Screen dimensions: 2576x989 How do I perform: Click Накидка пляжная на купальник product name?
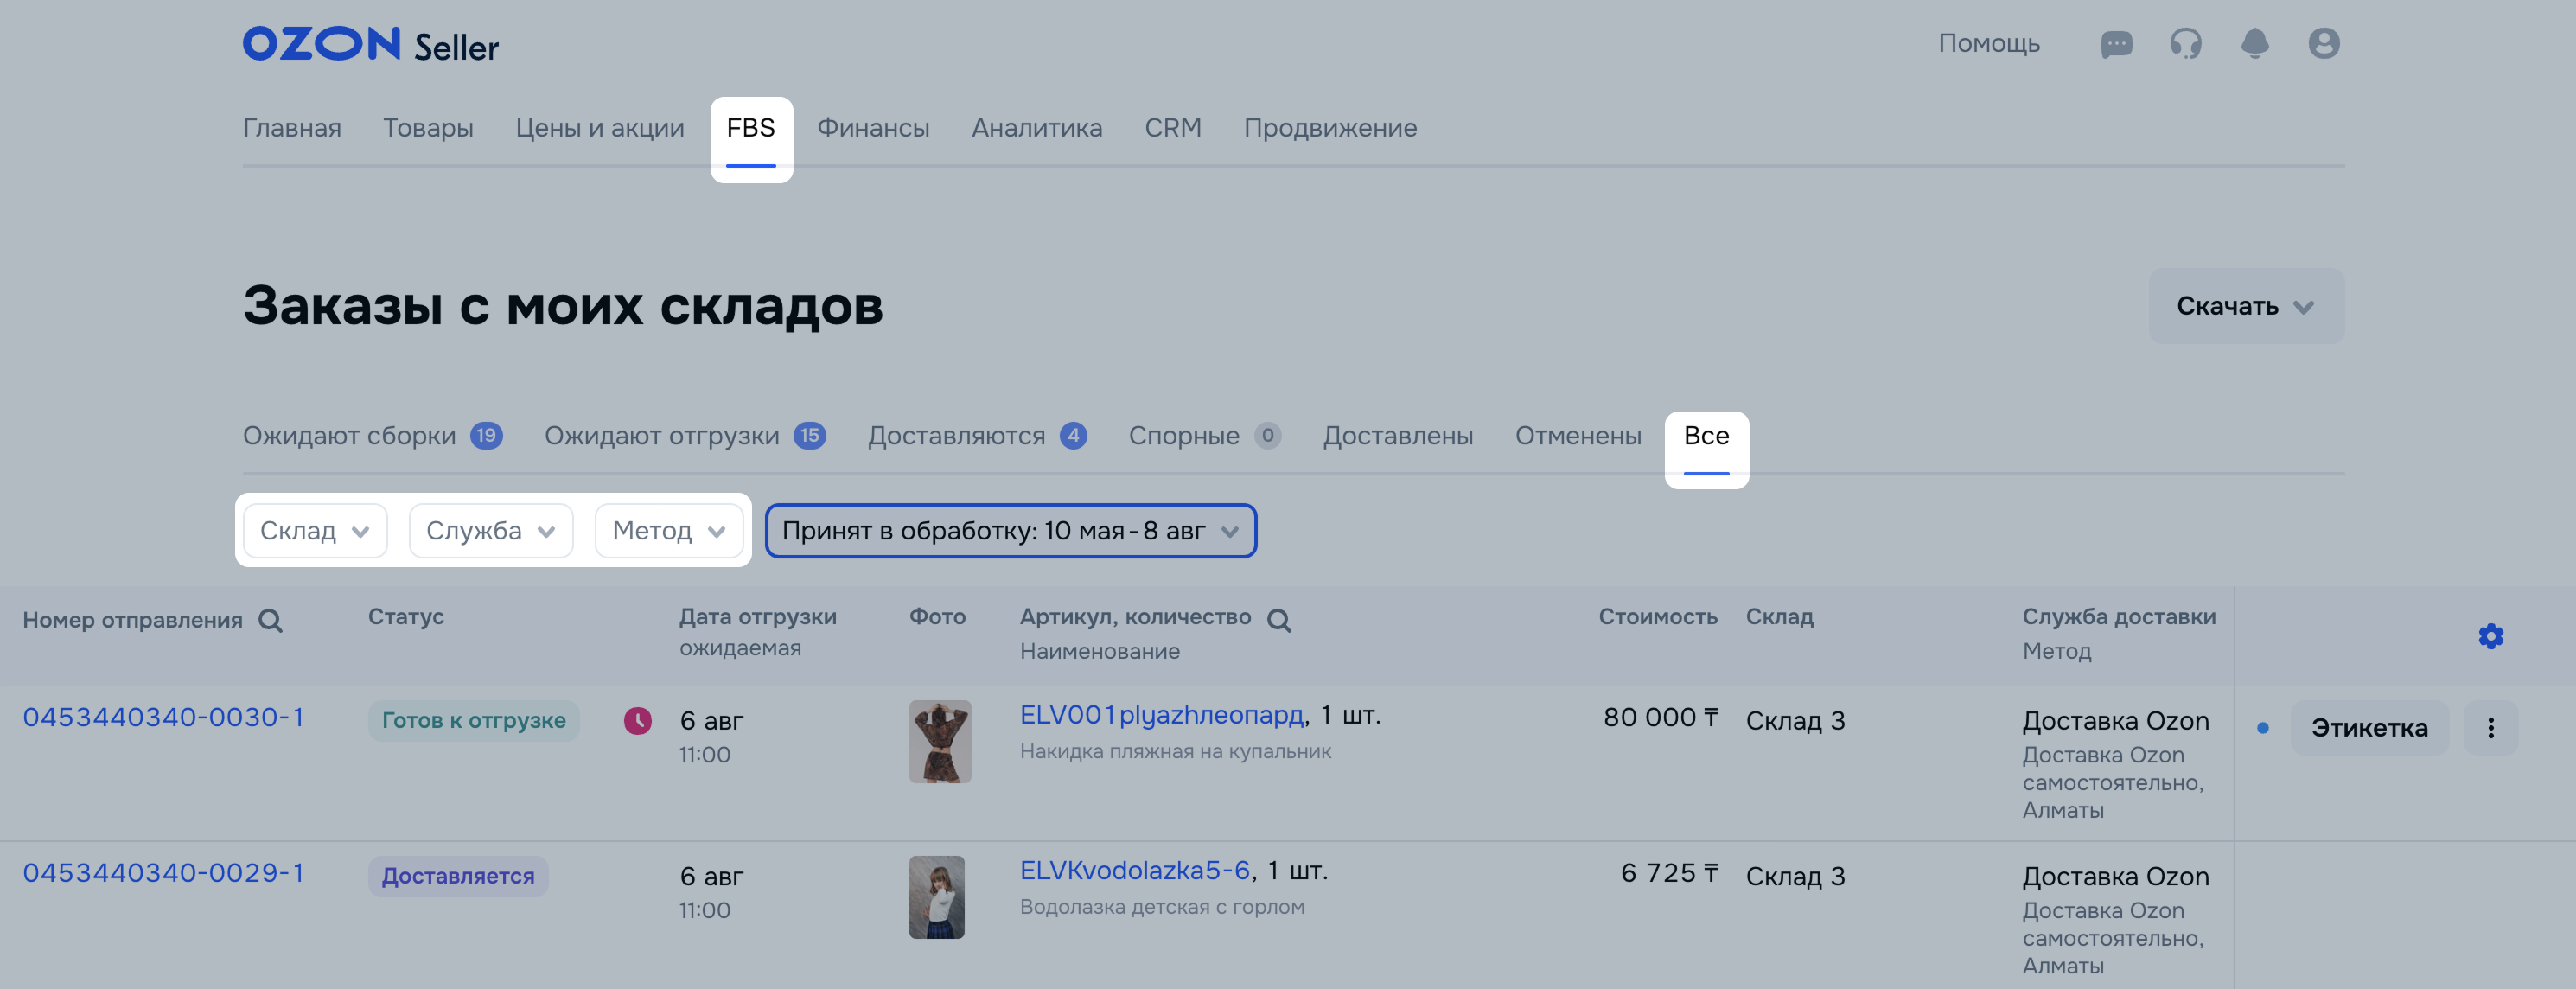point(1175,751)
